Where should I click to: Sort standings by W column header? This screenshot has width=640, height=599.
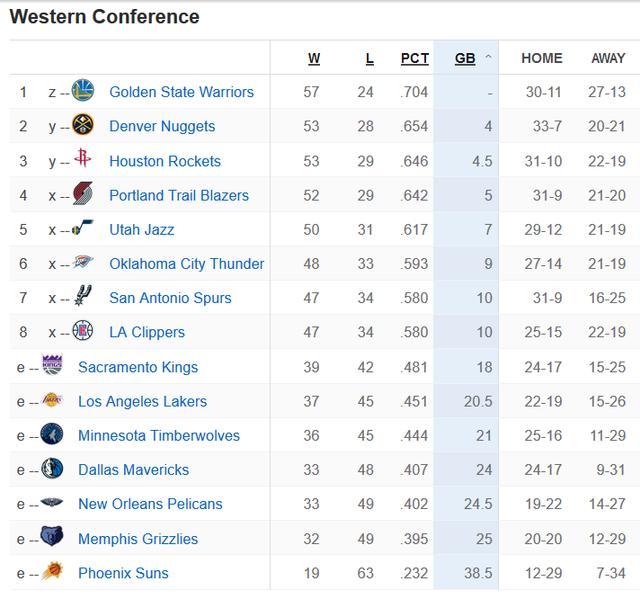pyautogui.click(x=314, y=58)
